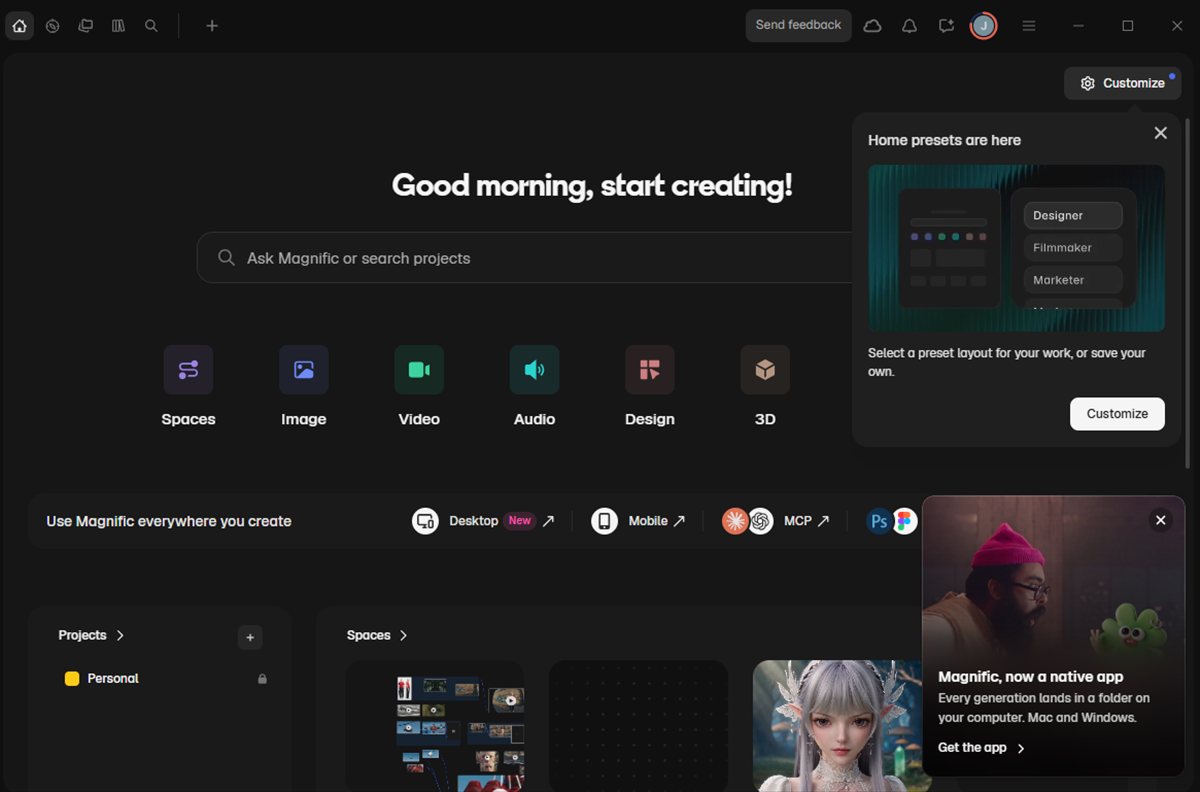Open the AI chat sparkle bubble icon

pyautogui.click(x=946, y=26)
